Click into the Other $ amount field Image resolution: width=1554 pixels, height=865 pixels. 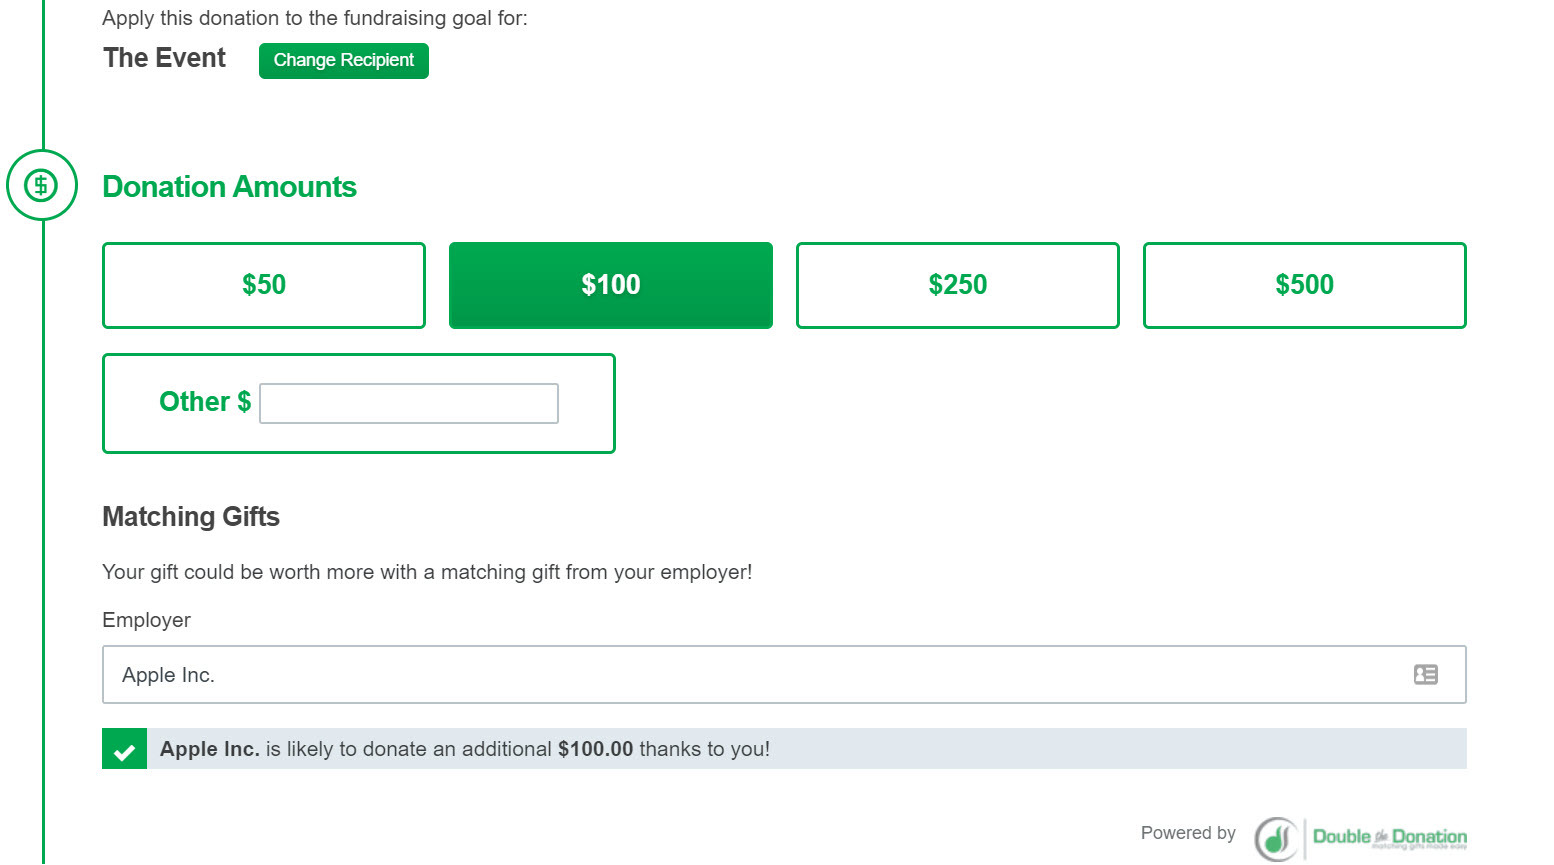(409, 403)
